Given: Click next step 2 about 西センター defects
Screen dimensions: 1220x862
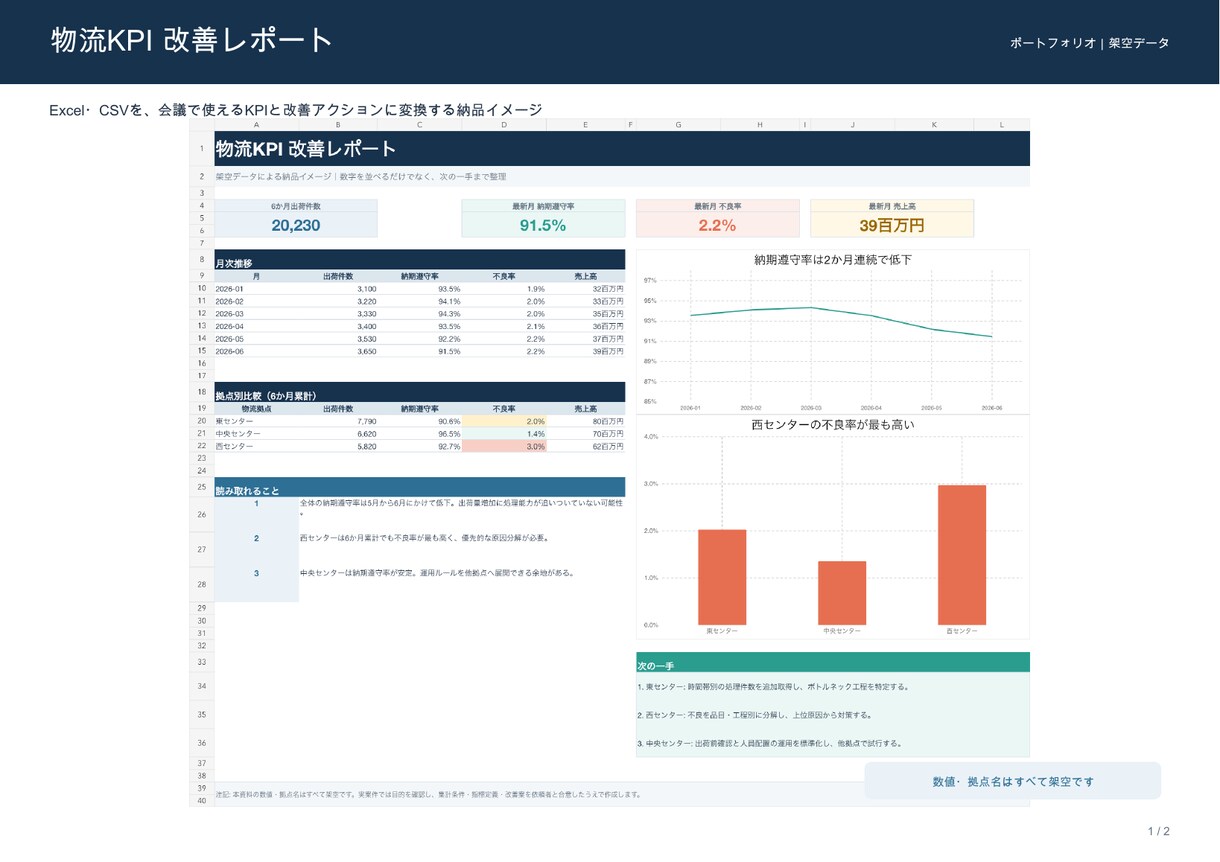Looking at the screenshot, I should tap(755, 715).
